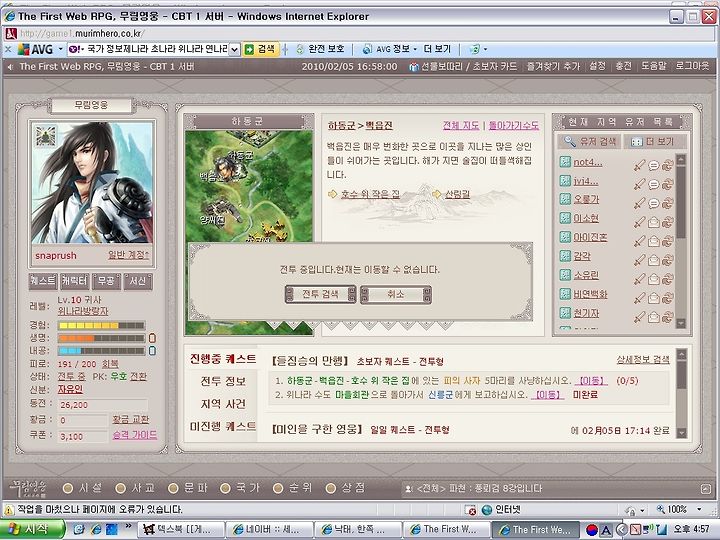Click the swirl icon beside 아이진혼
The height and width of the screenshot is (540, 720).
[x=668, y=241]
